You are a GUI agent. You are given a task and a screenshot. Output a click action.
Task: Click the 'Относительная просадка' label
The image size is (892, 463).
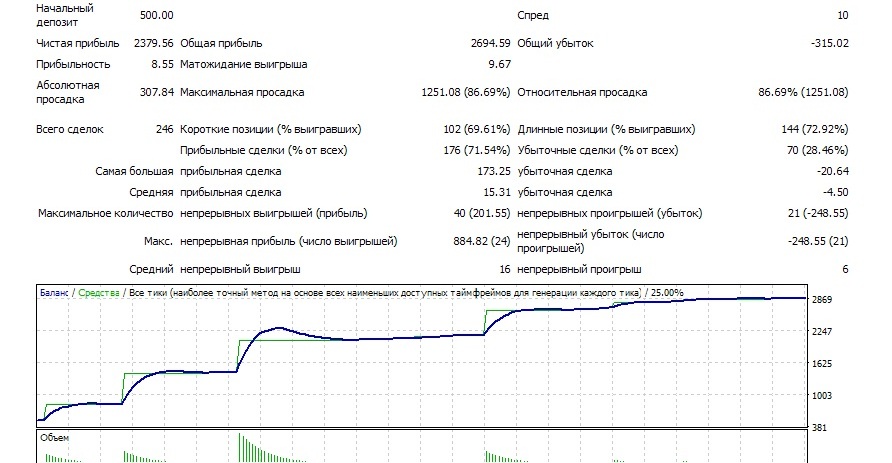tap(582, 92)
